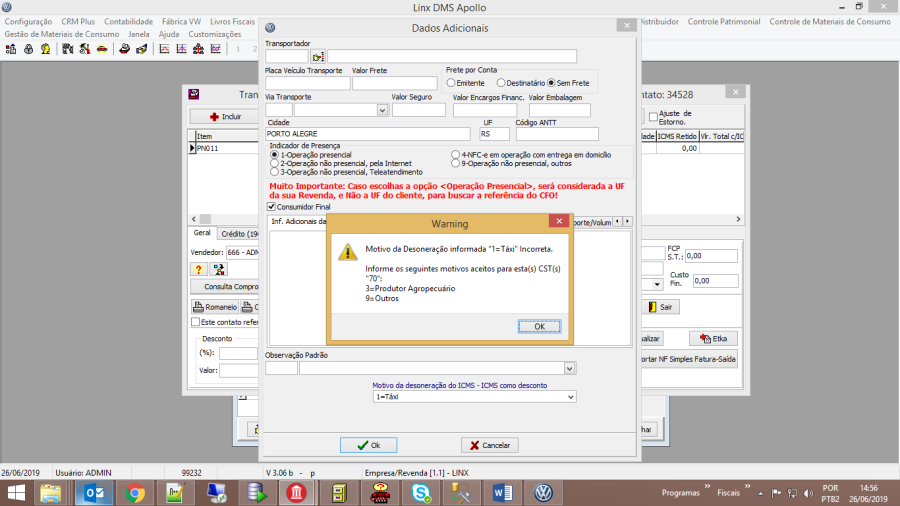Click the yellow filing cabinet taskbar icon
This screenshot has height=506, width=900.
[x=339, y=493]
